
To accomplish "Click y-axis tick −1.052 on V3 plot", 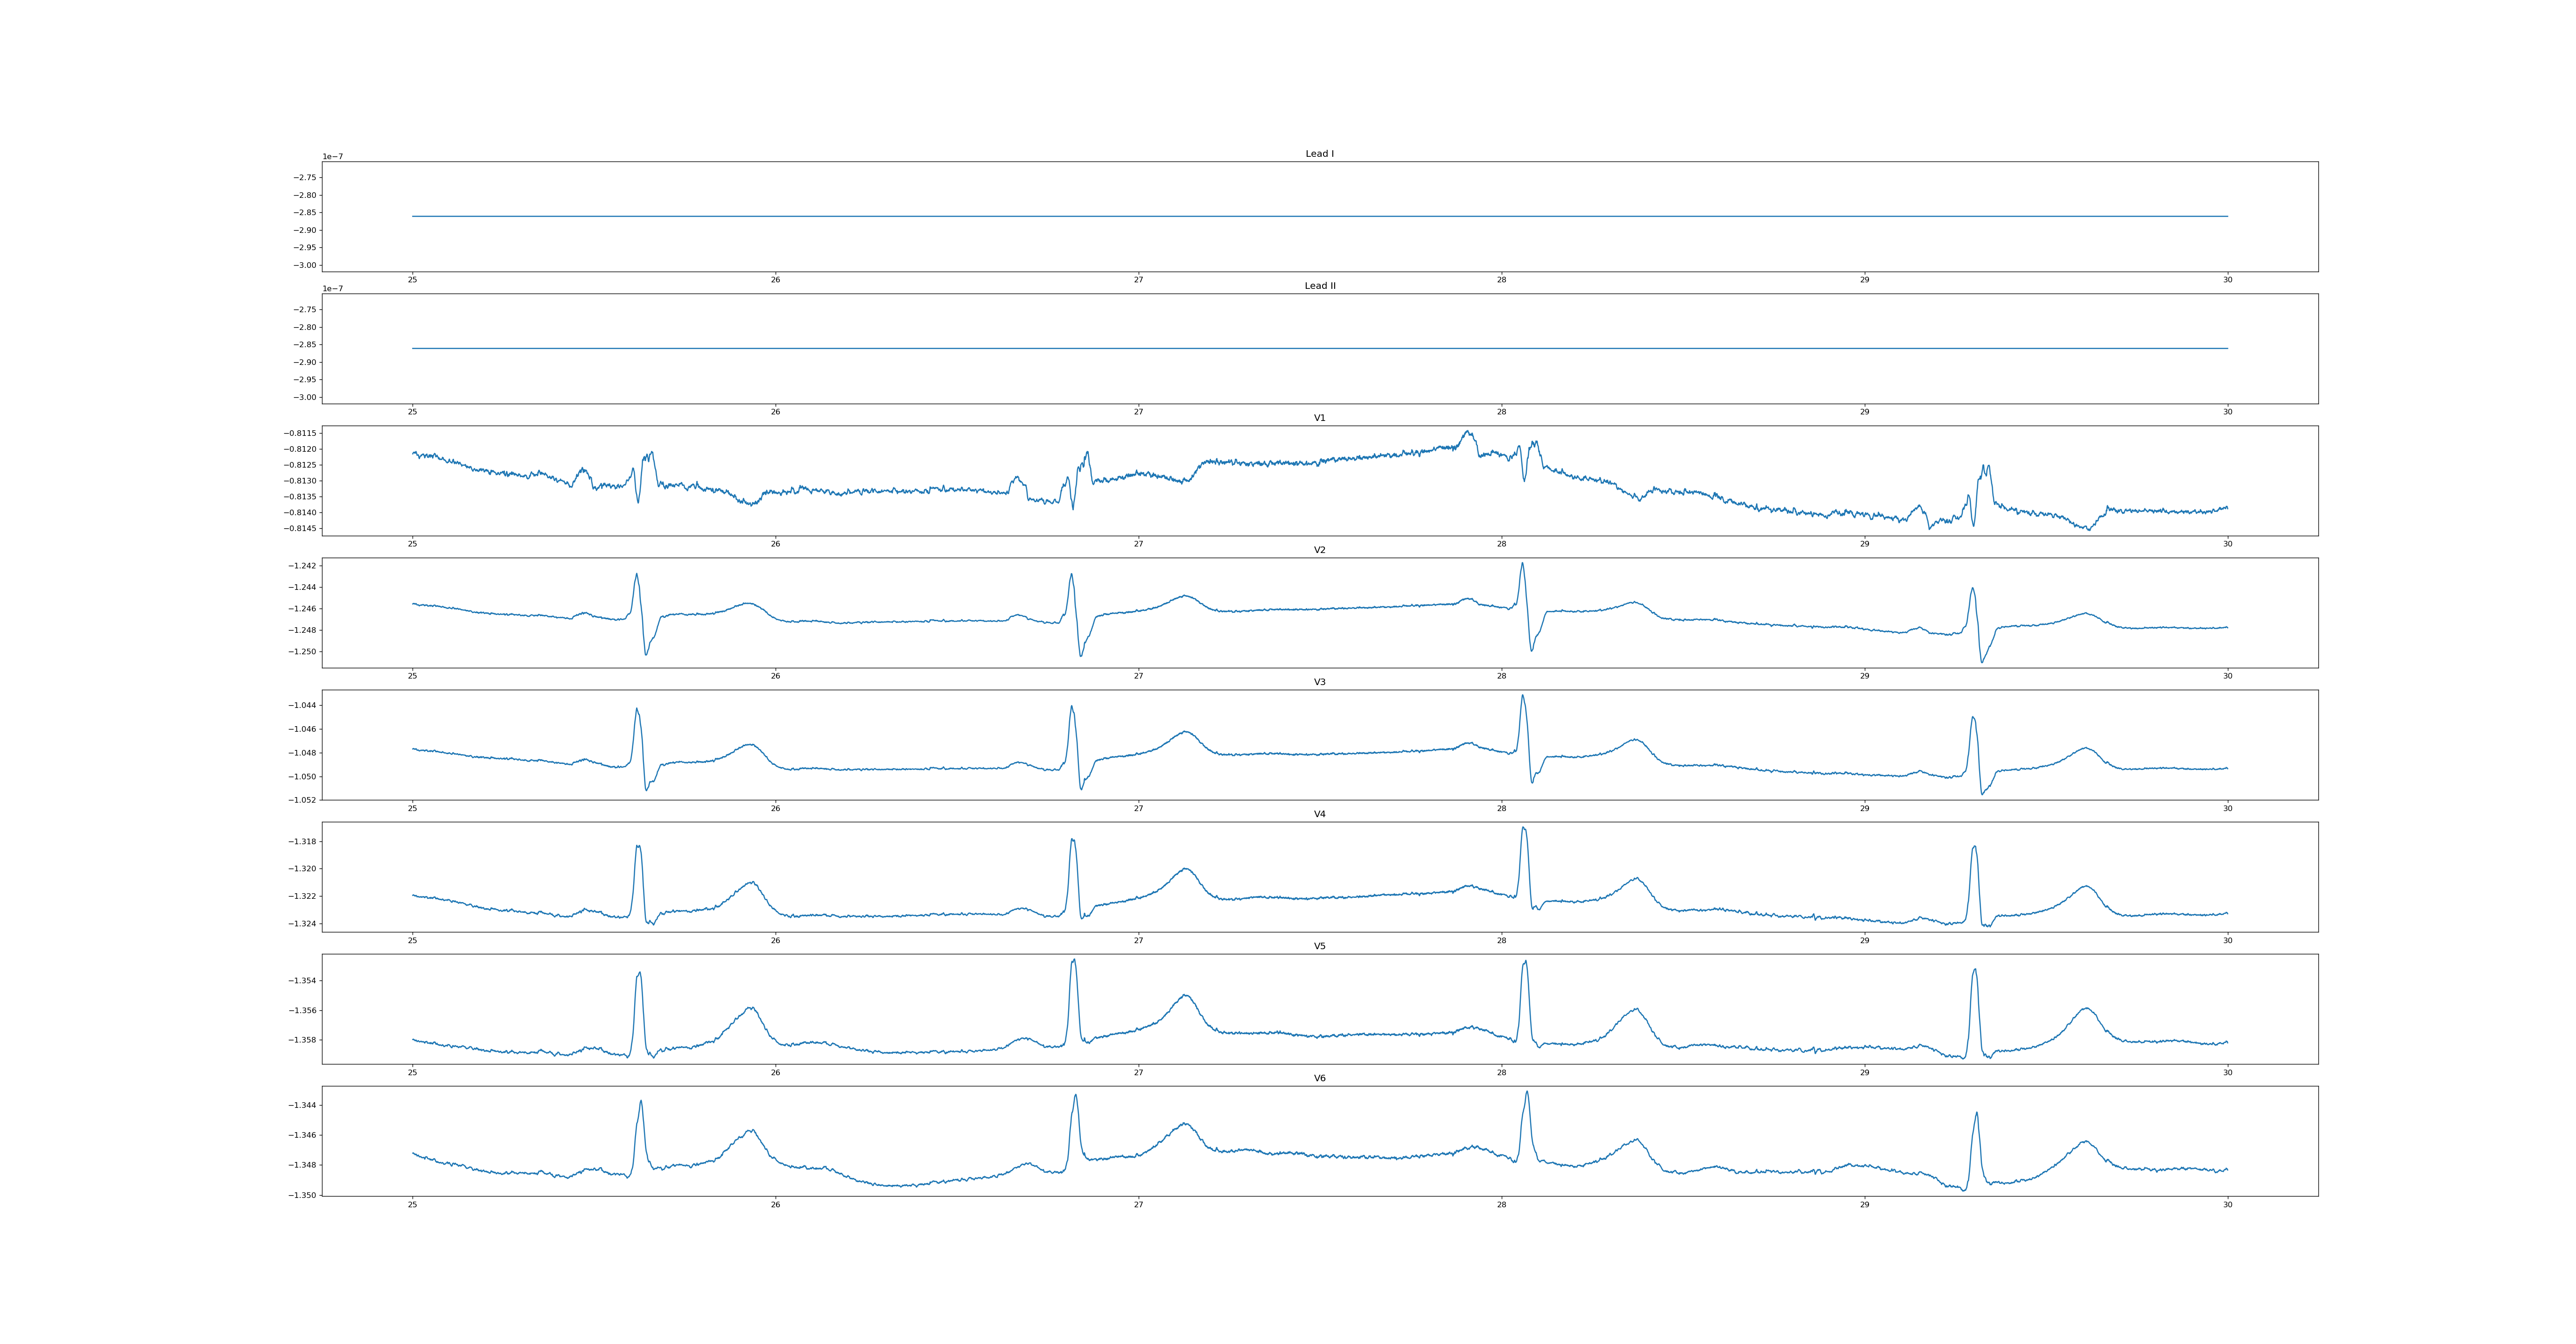I will [302, 800].
